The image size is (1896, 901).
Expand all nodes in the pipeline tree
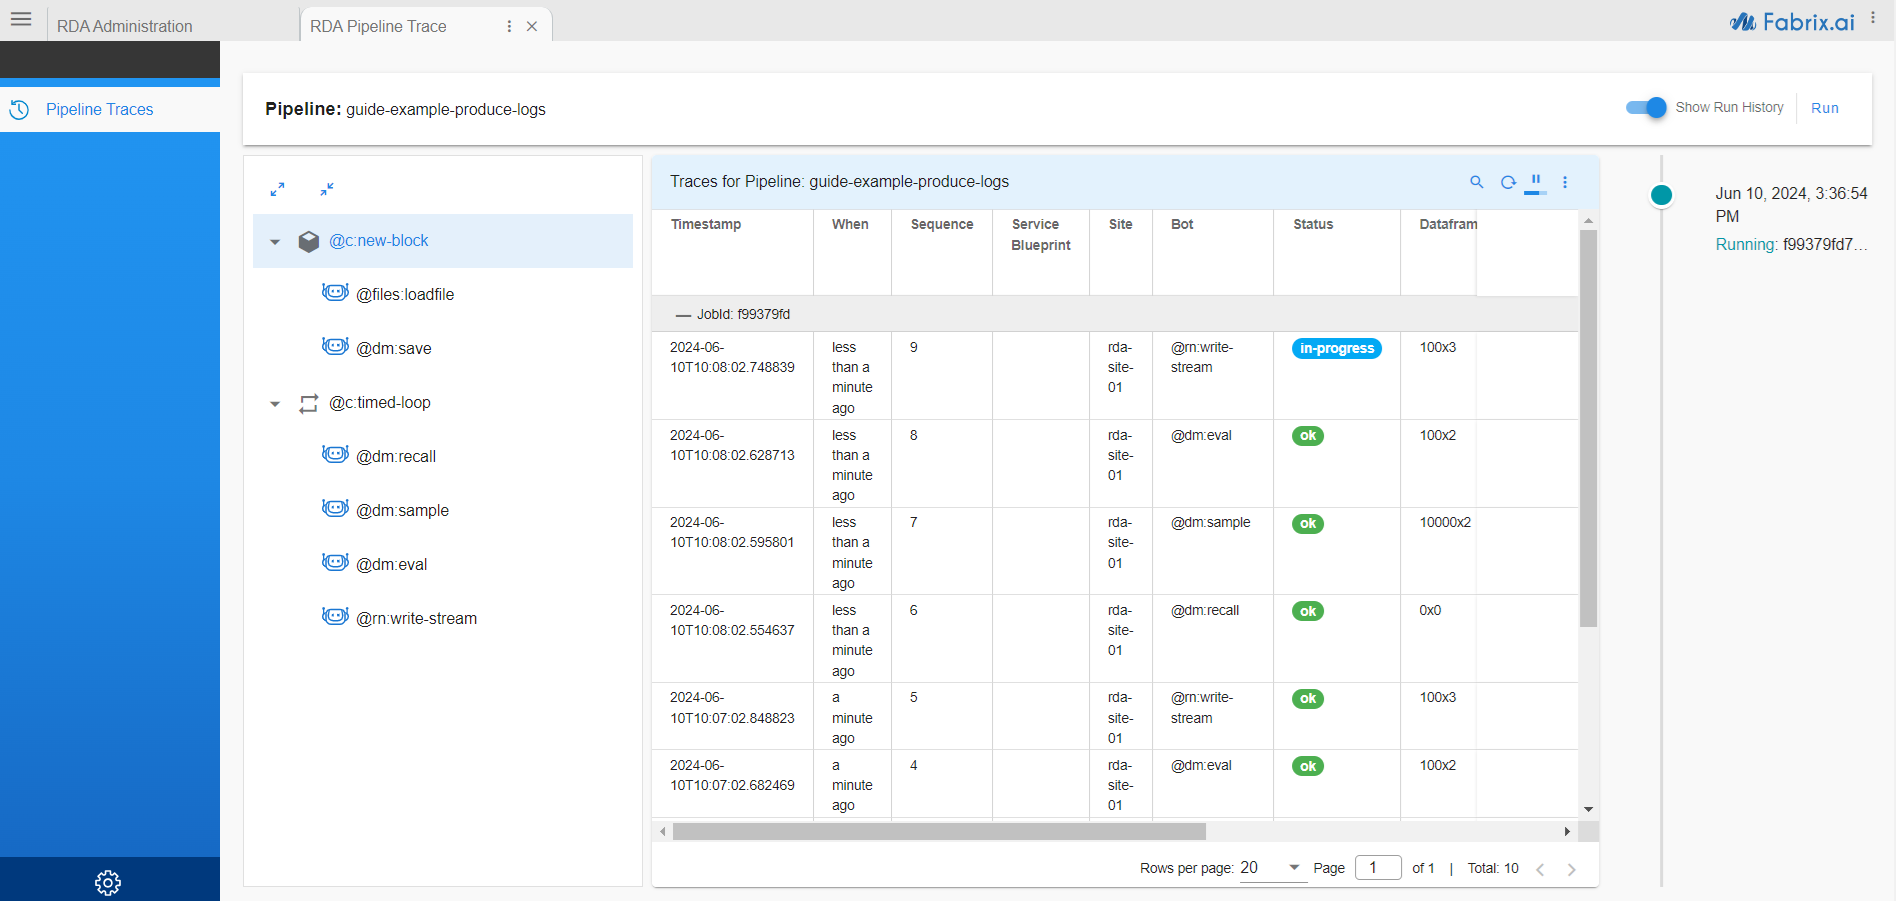click(x=278, y=189)
